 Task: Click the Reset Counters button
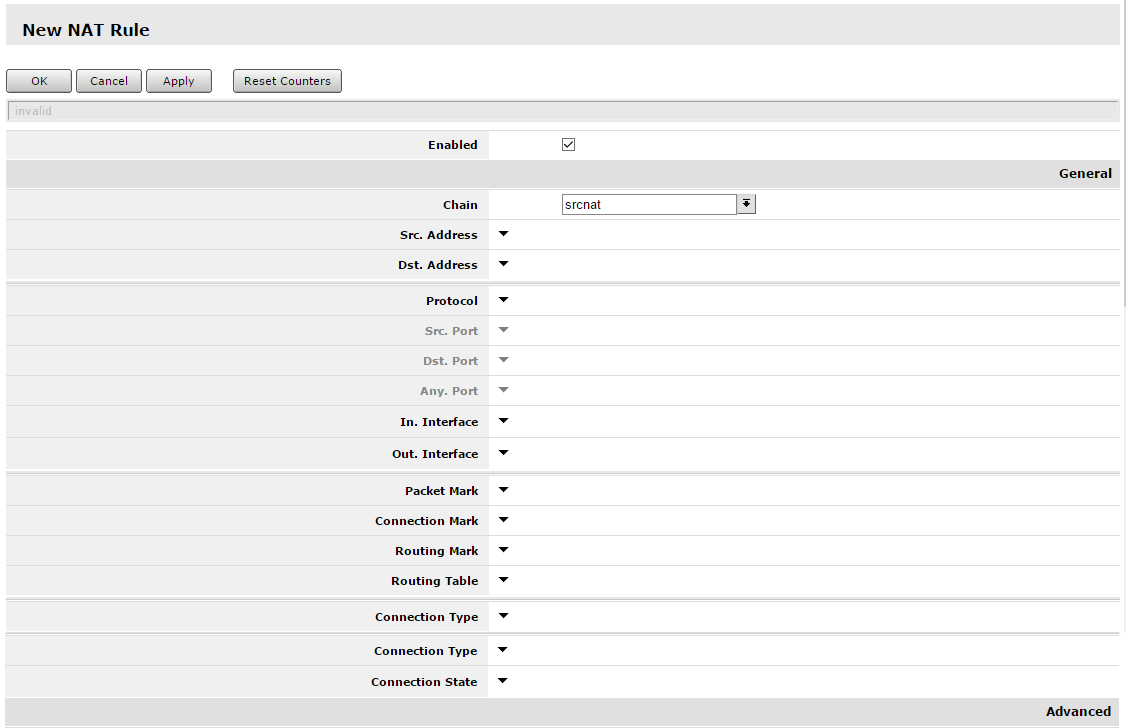click(287, 81)
